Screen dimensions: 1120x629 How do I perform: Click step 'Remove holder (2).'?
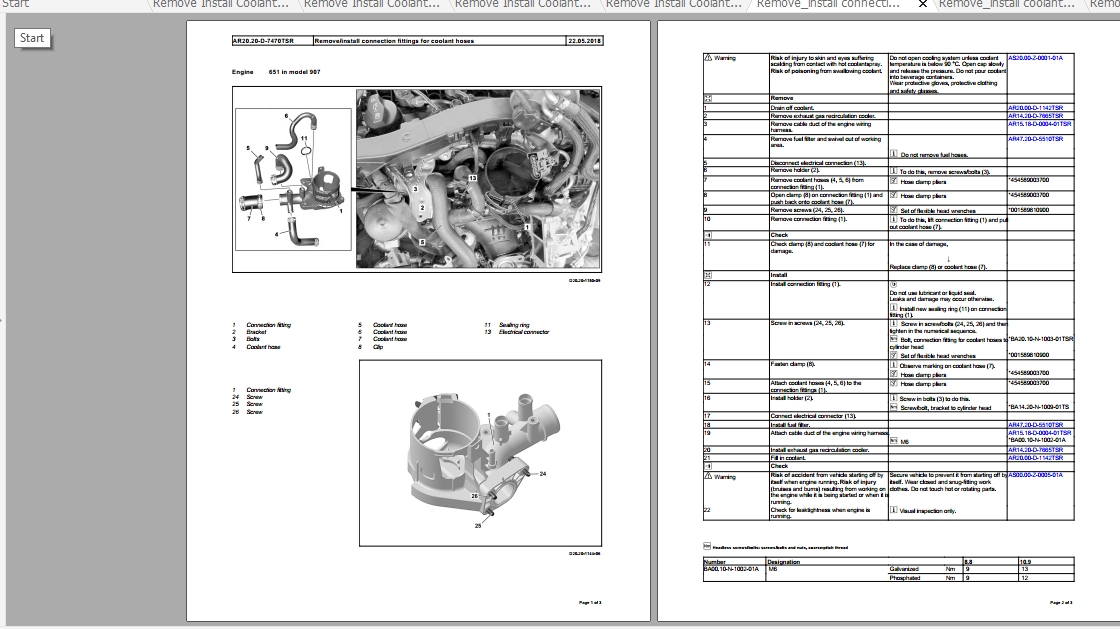795,171
